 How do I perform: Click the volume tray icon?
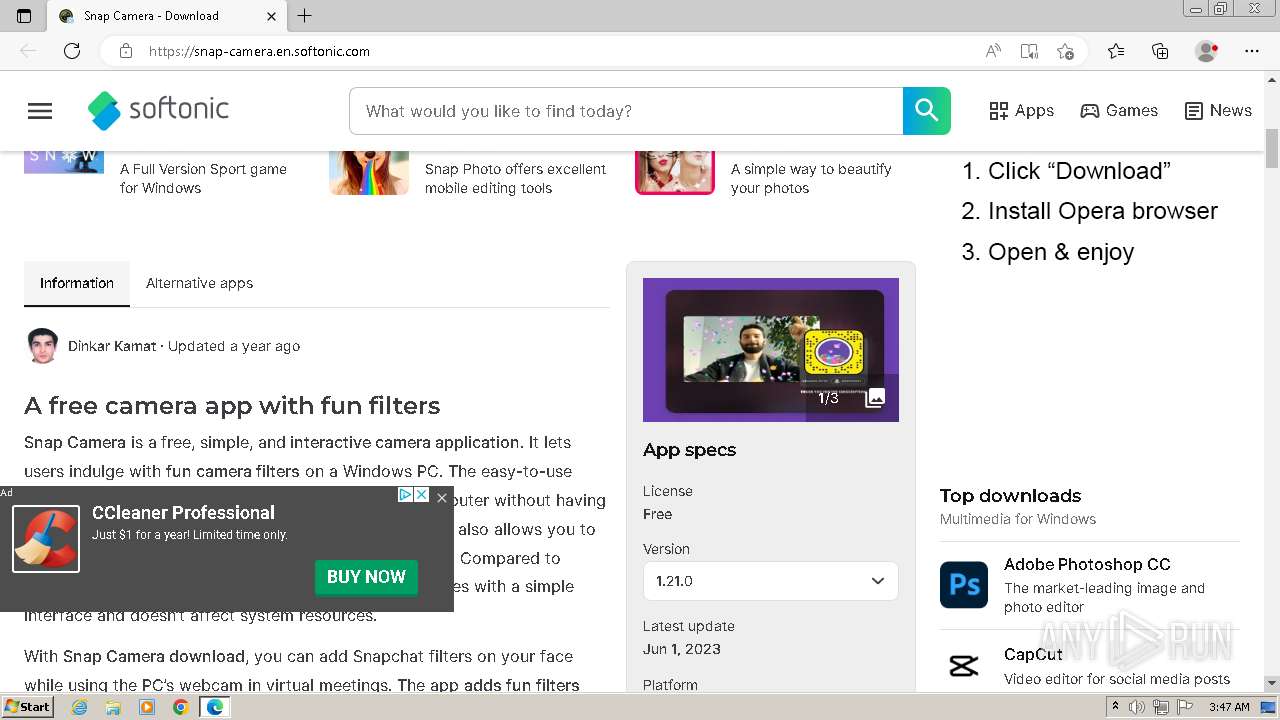(x=1137, y=707)
